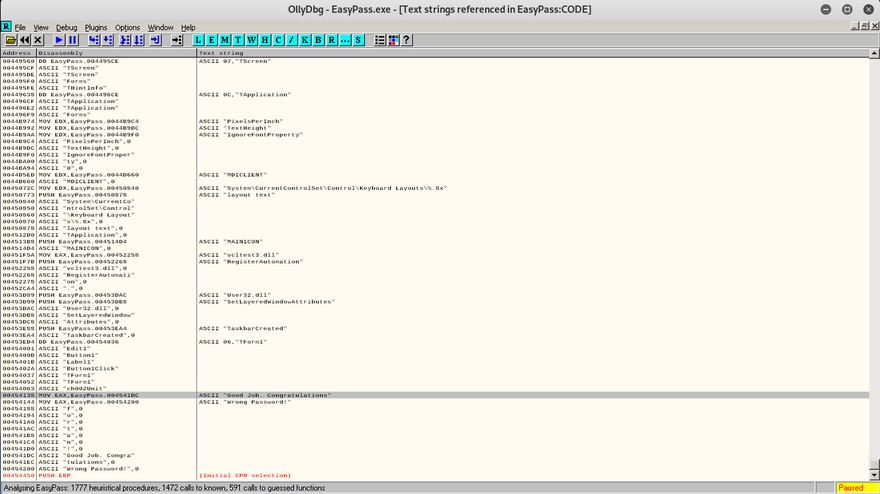Run the program with the play icon
The image size is (880, 494).
point(59,40)
